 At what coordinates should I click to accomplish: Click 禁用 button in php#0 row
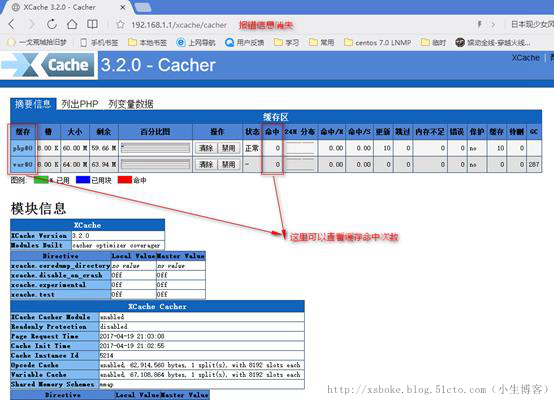pos(228,148)
